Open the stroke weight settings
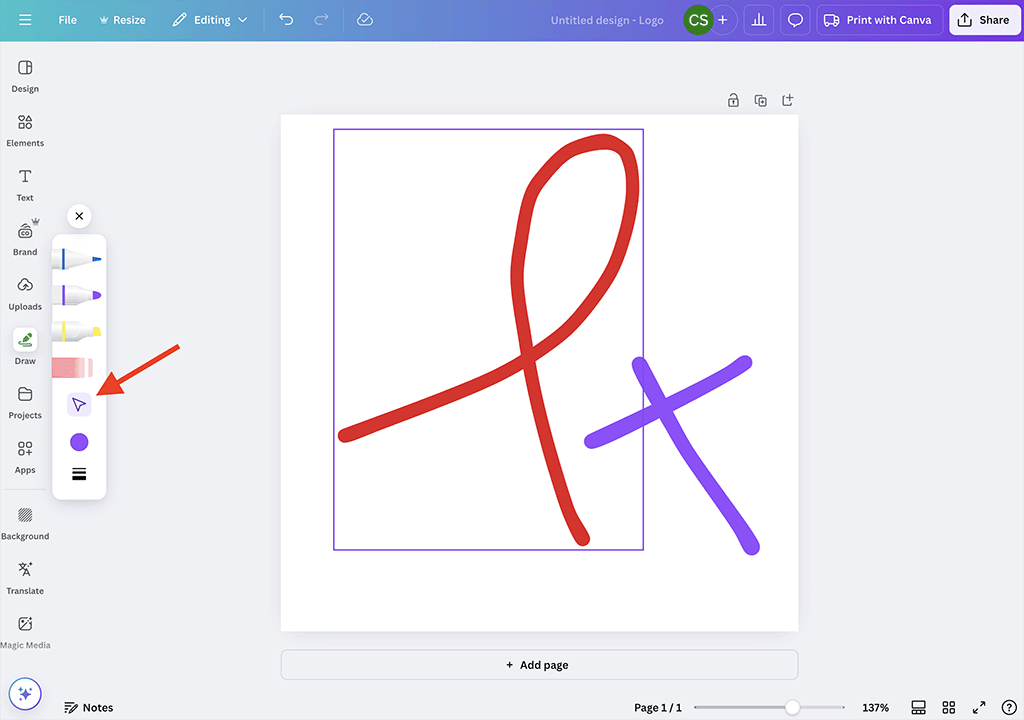Image resolution: width=1024 pixels, height=720 pixels. [79, 474]
